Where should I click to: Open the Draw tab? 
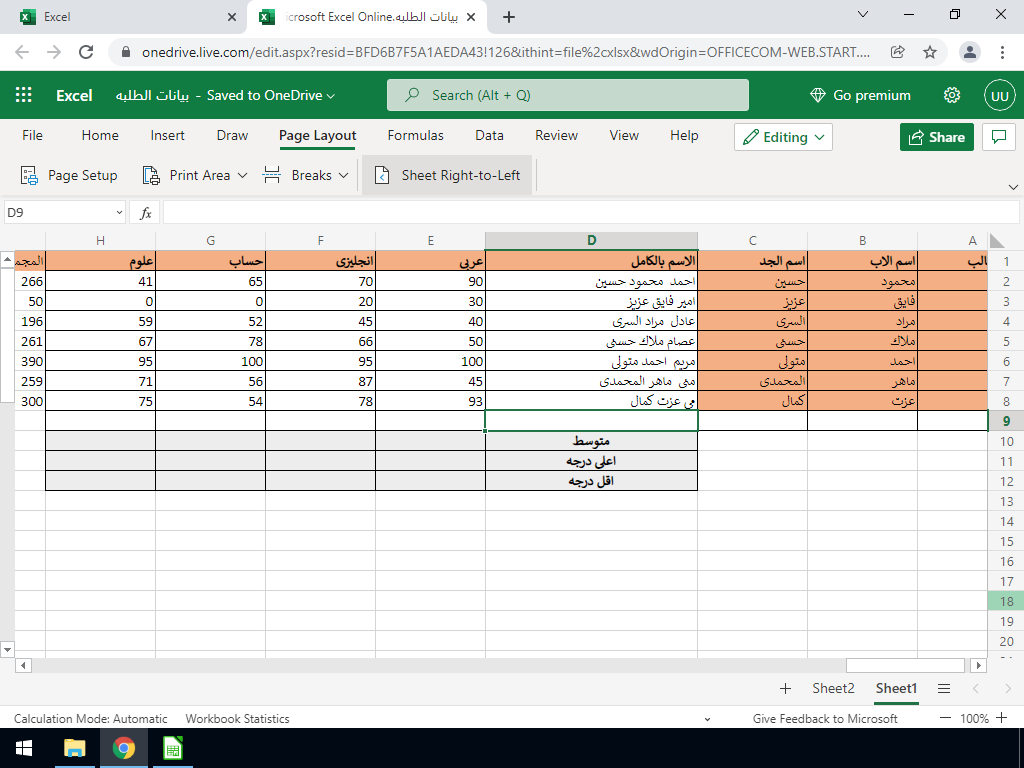point(232,135)
